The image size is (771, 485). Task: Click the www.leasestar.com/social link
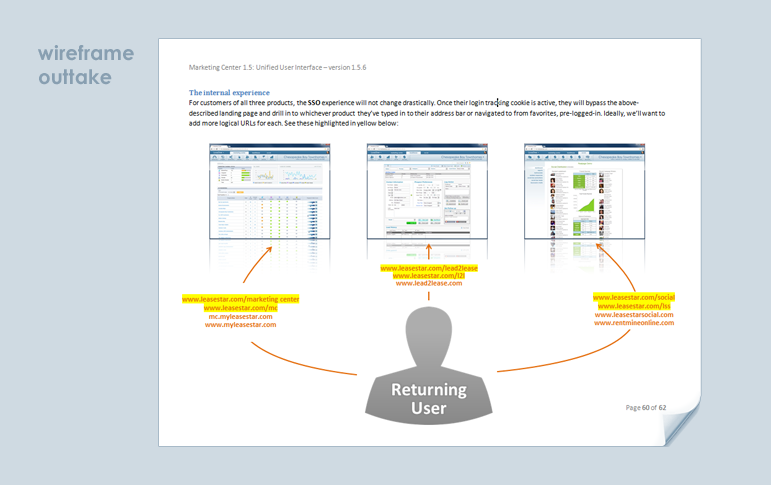634,297
